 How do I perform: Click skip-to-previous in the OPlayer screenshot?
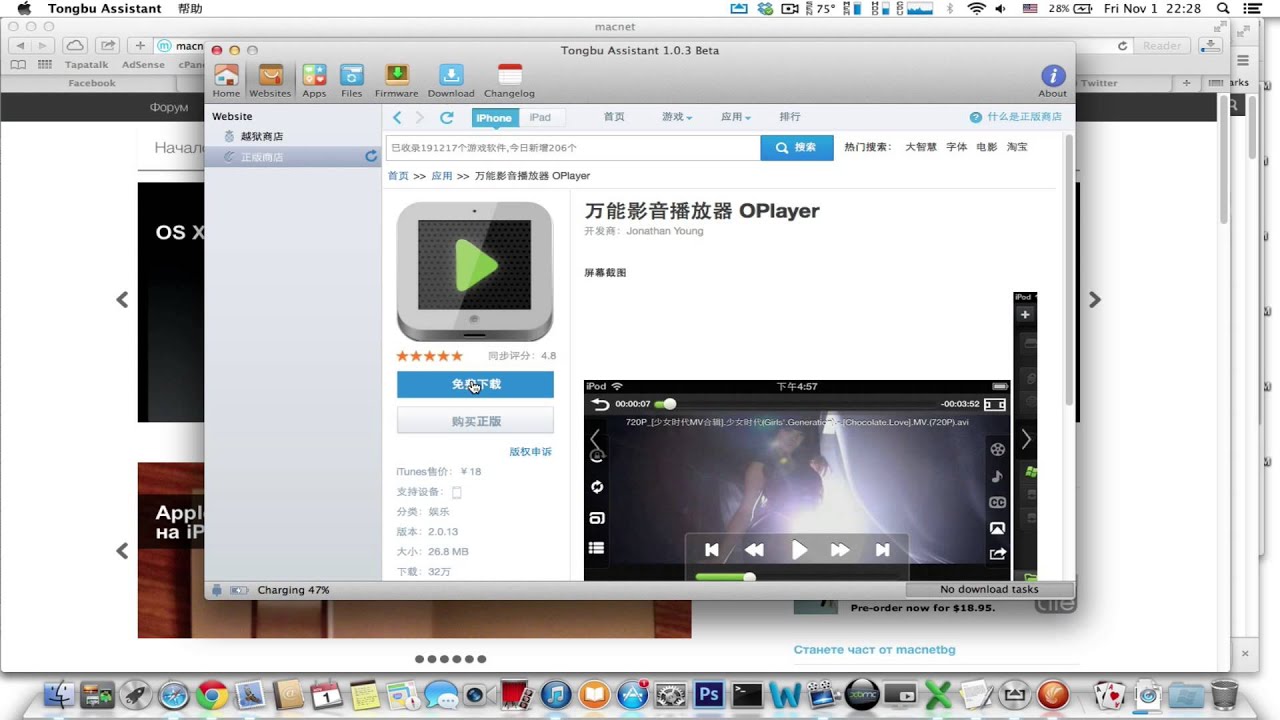pyautogui.click(x=712, y=550)
